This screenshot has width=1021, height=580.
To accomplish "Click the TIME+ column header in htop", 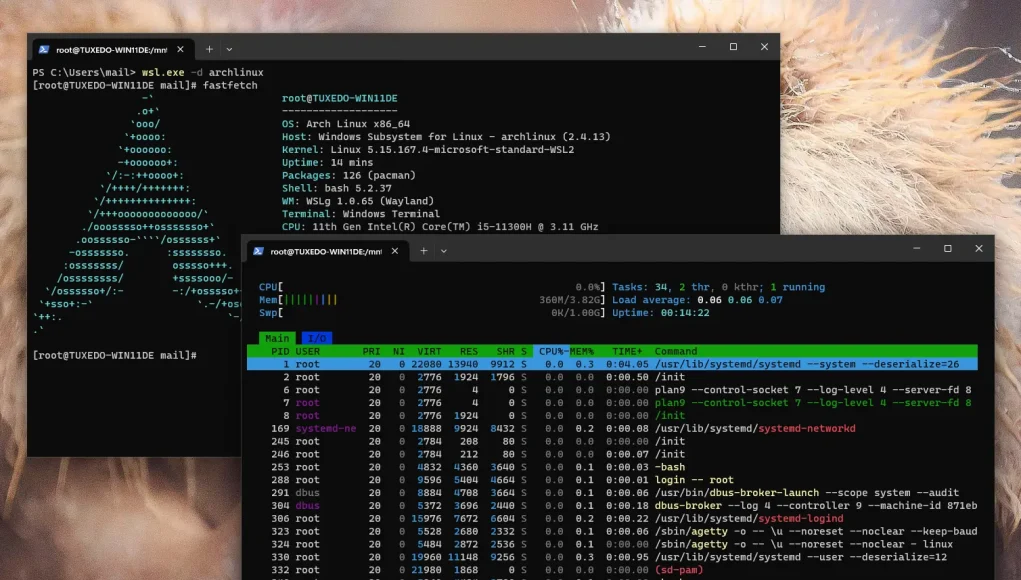I will coord(628,351).
